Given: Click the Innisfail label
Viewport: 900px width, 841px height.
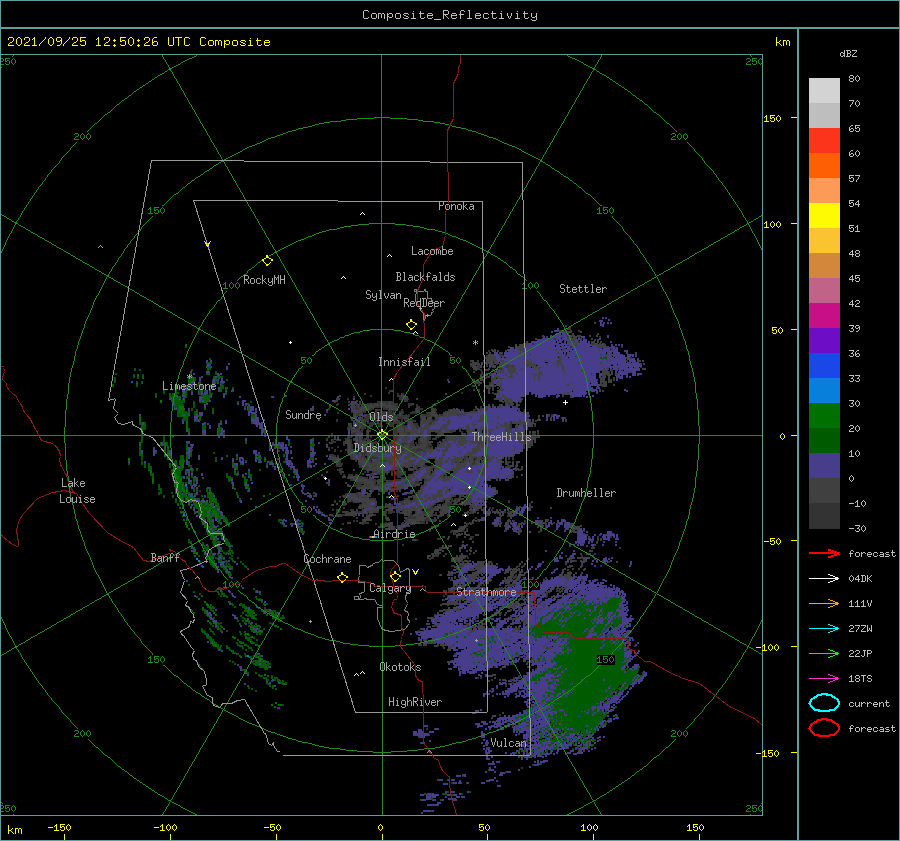Looking at the screenshot, I should tap(404, 362).
